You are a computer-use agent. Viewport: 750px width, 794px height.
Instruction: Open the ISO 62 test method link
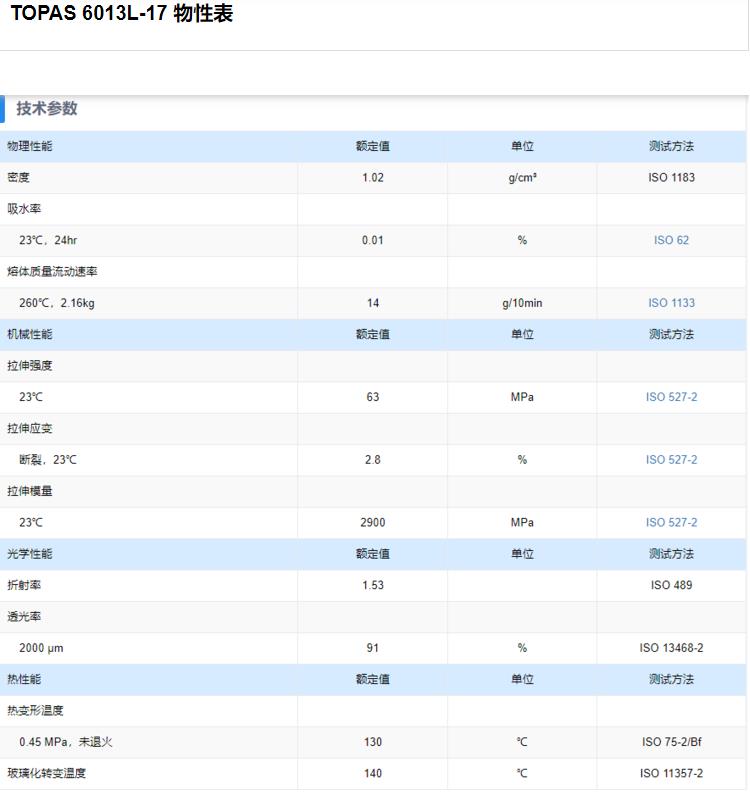click(671, 240)
